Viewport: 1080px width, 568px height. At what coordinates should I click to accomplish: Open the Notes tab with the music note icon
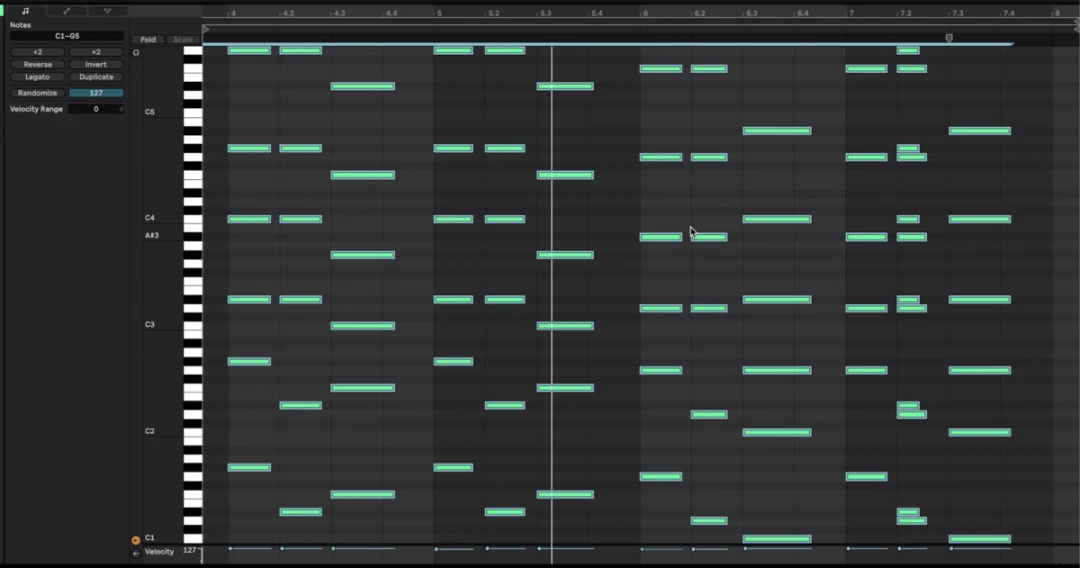tap(25, 11)
